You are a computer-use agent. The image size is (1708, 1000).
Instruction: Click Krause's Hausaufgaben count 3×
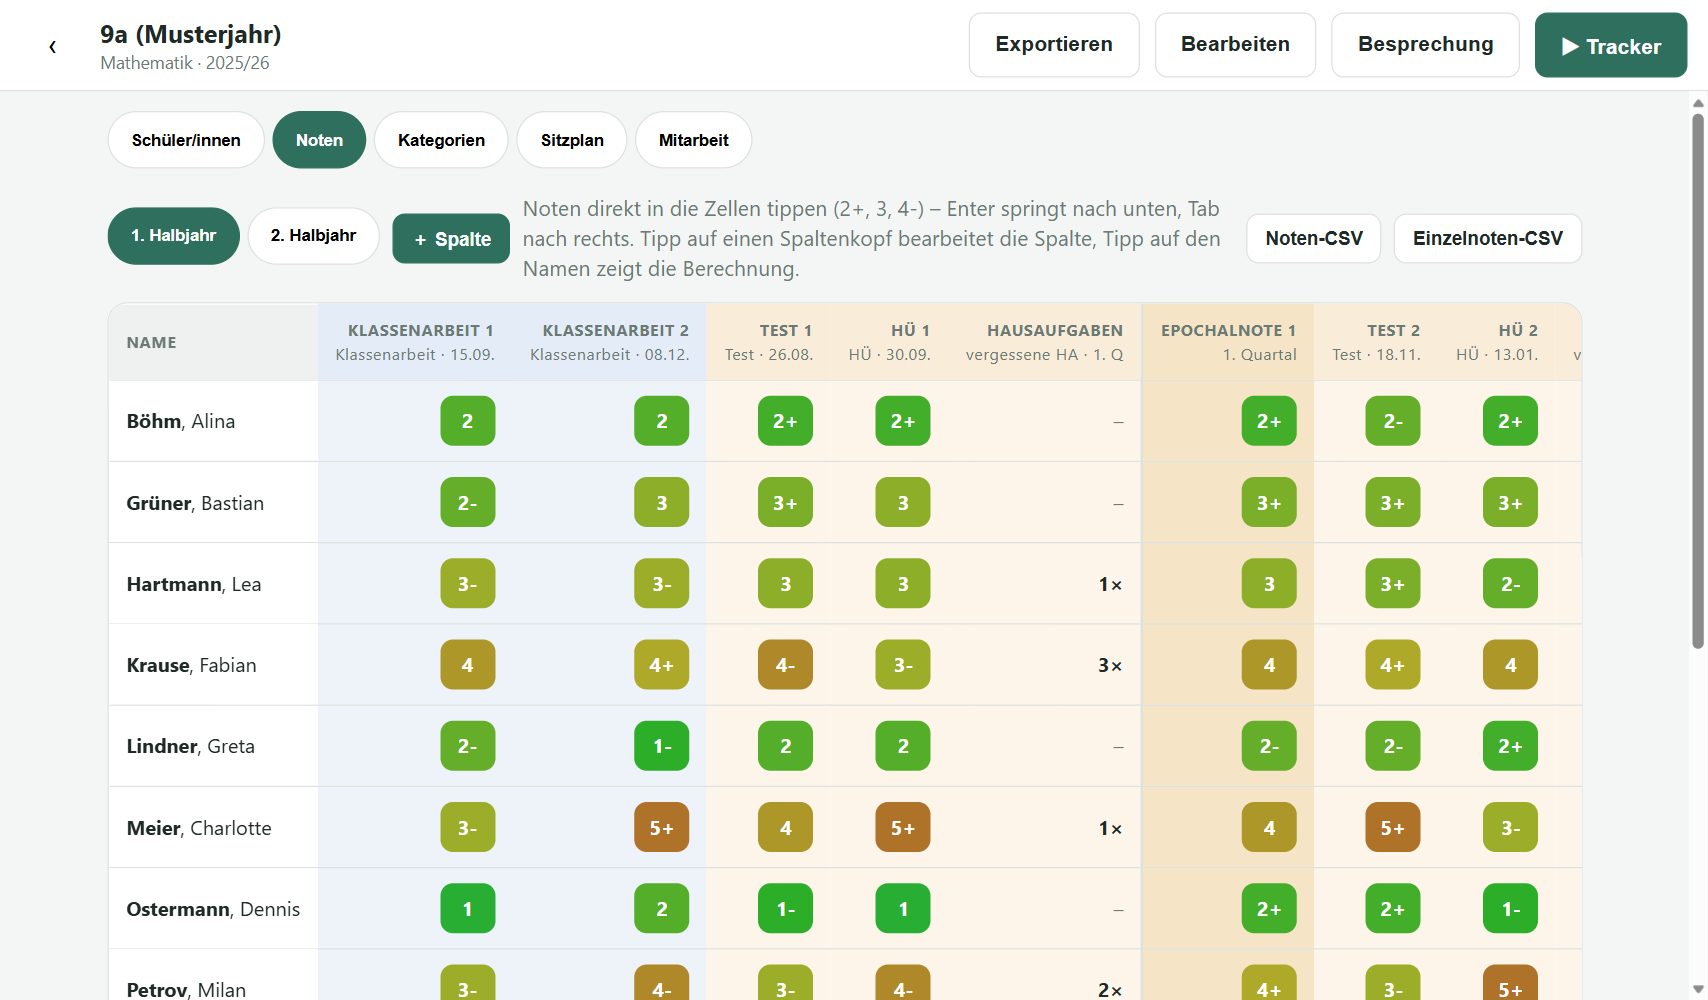pyautogui.click(x=1110, y=665)
